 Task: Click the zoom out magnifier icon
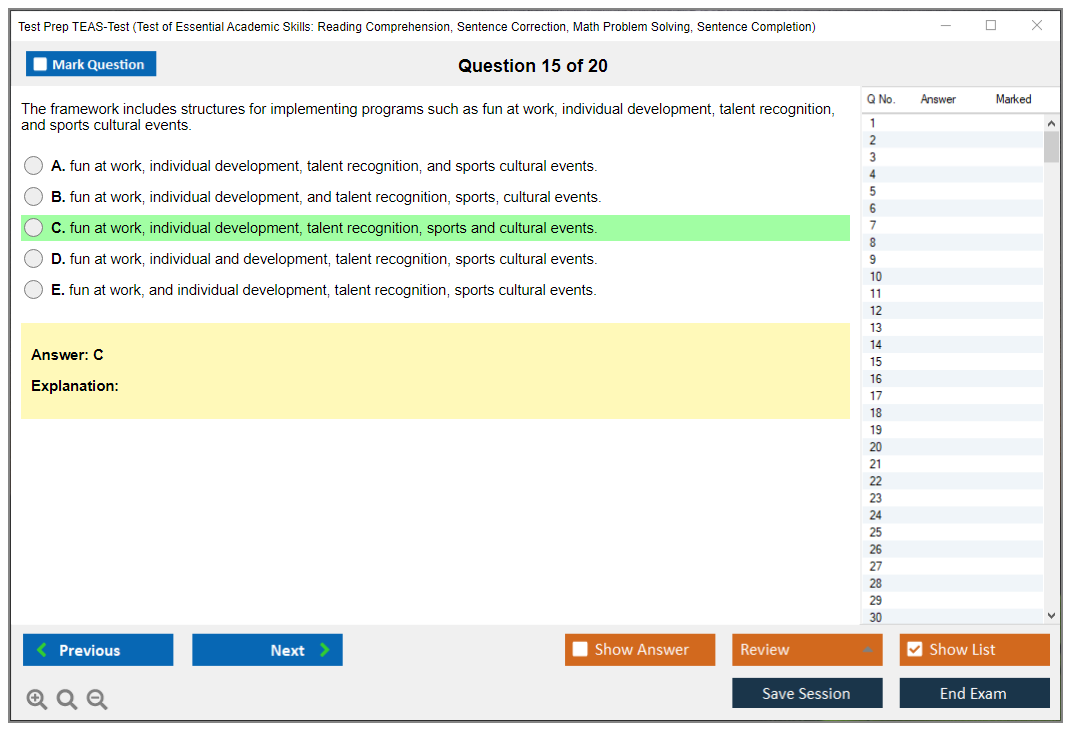[97, 700]
